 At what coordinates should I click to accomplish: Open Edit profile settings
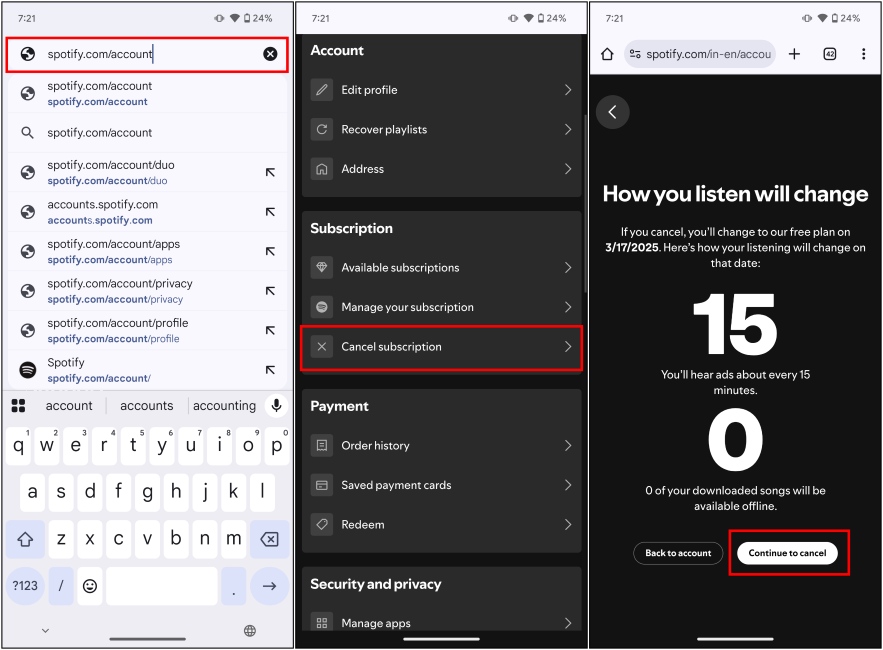(x=442, y=90)
